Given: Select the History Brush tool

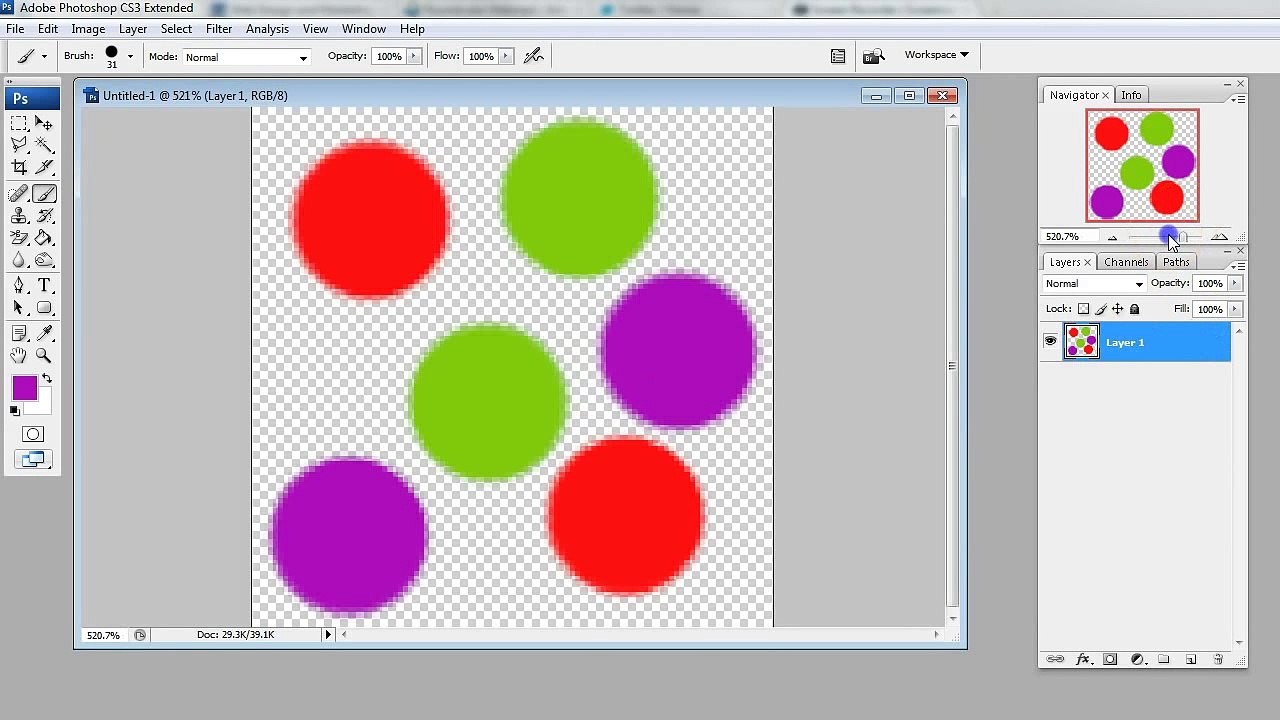Looking at the screenshot, I should (x=44, y=216).
